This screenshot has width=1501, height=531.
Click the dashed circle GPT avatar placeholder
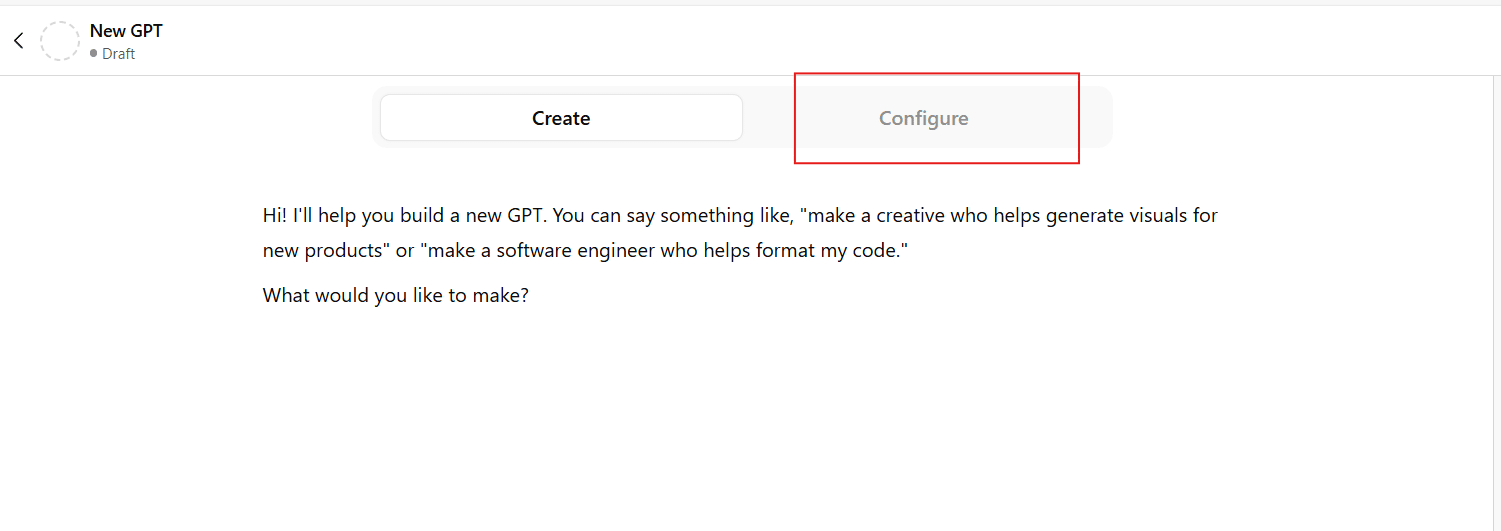click(60, 41)
